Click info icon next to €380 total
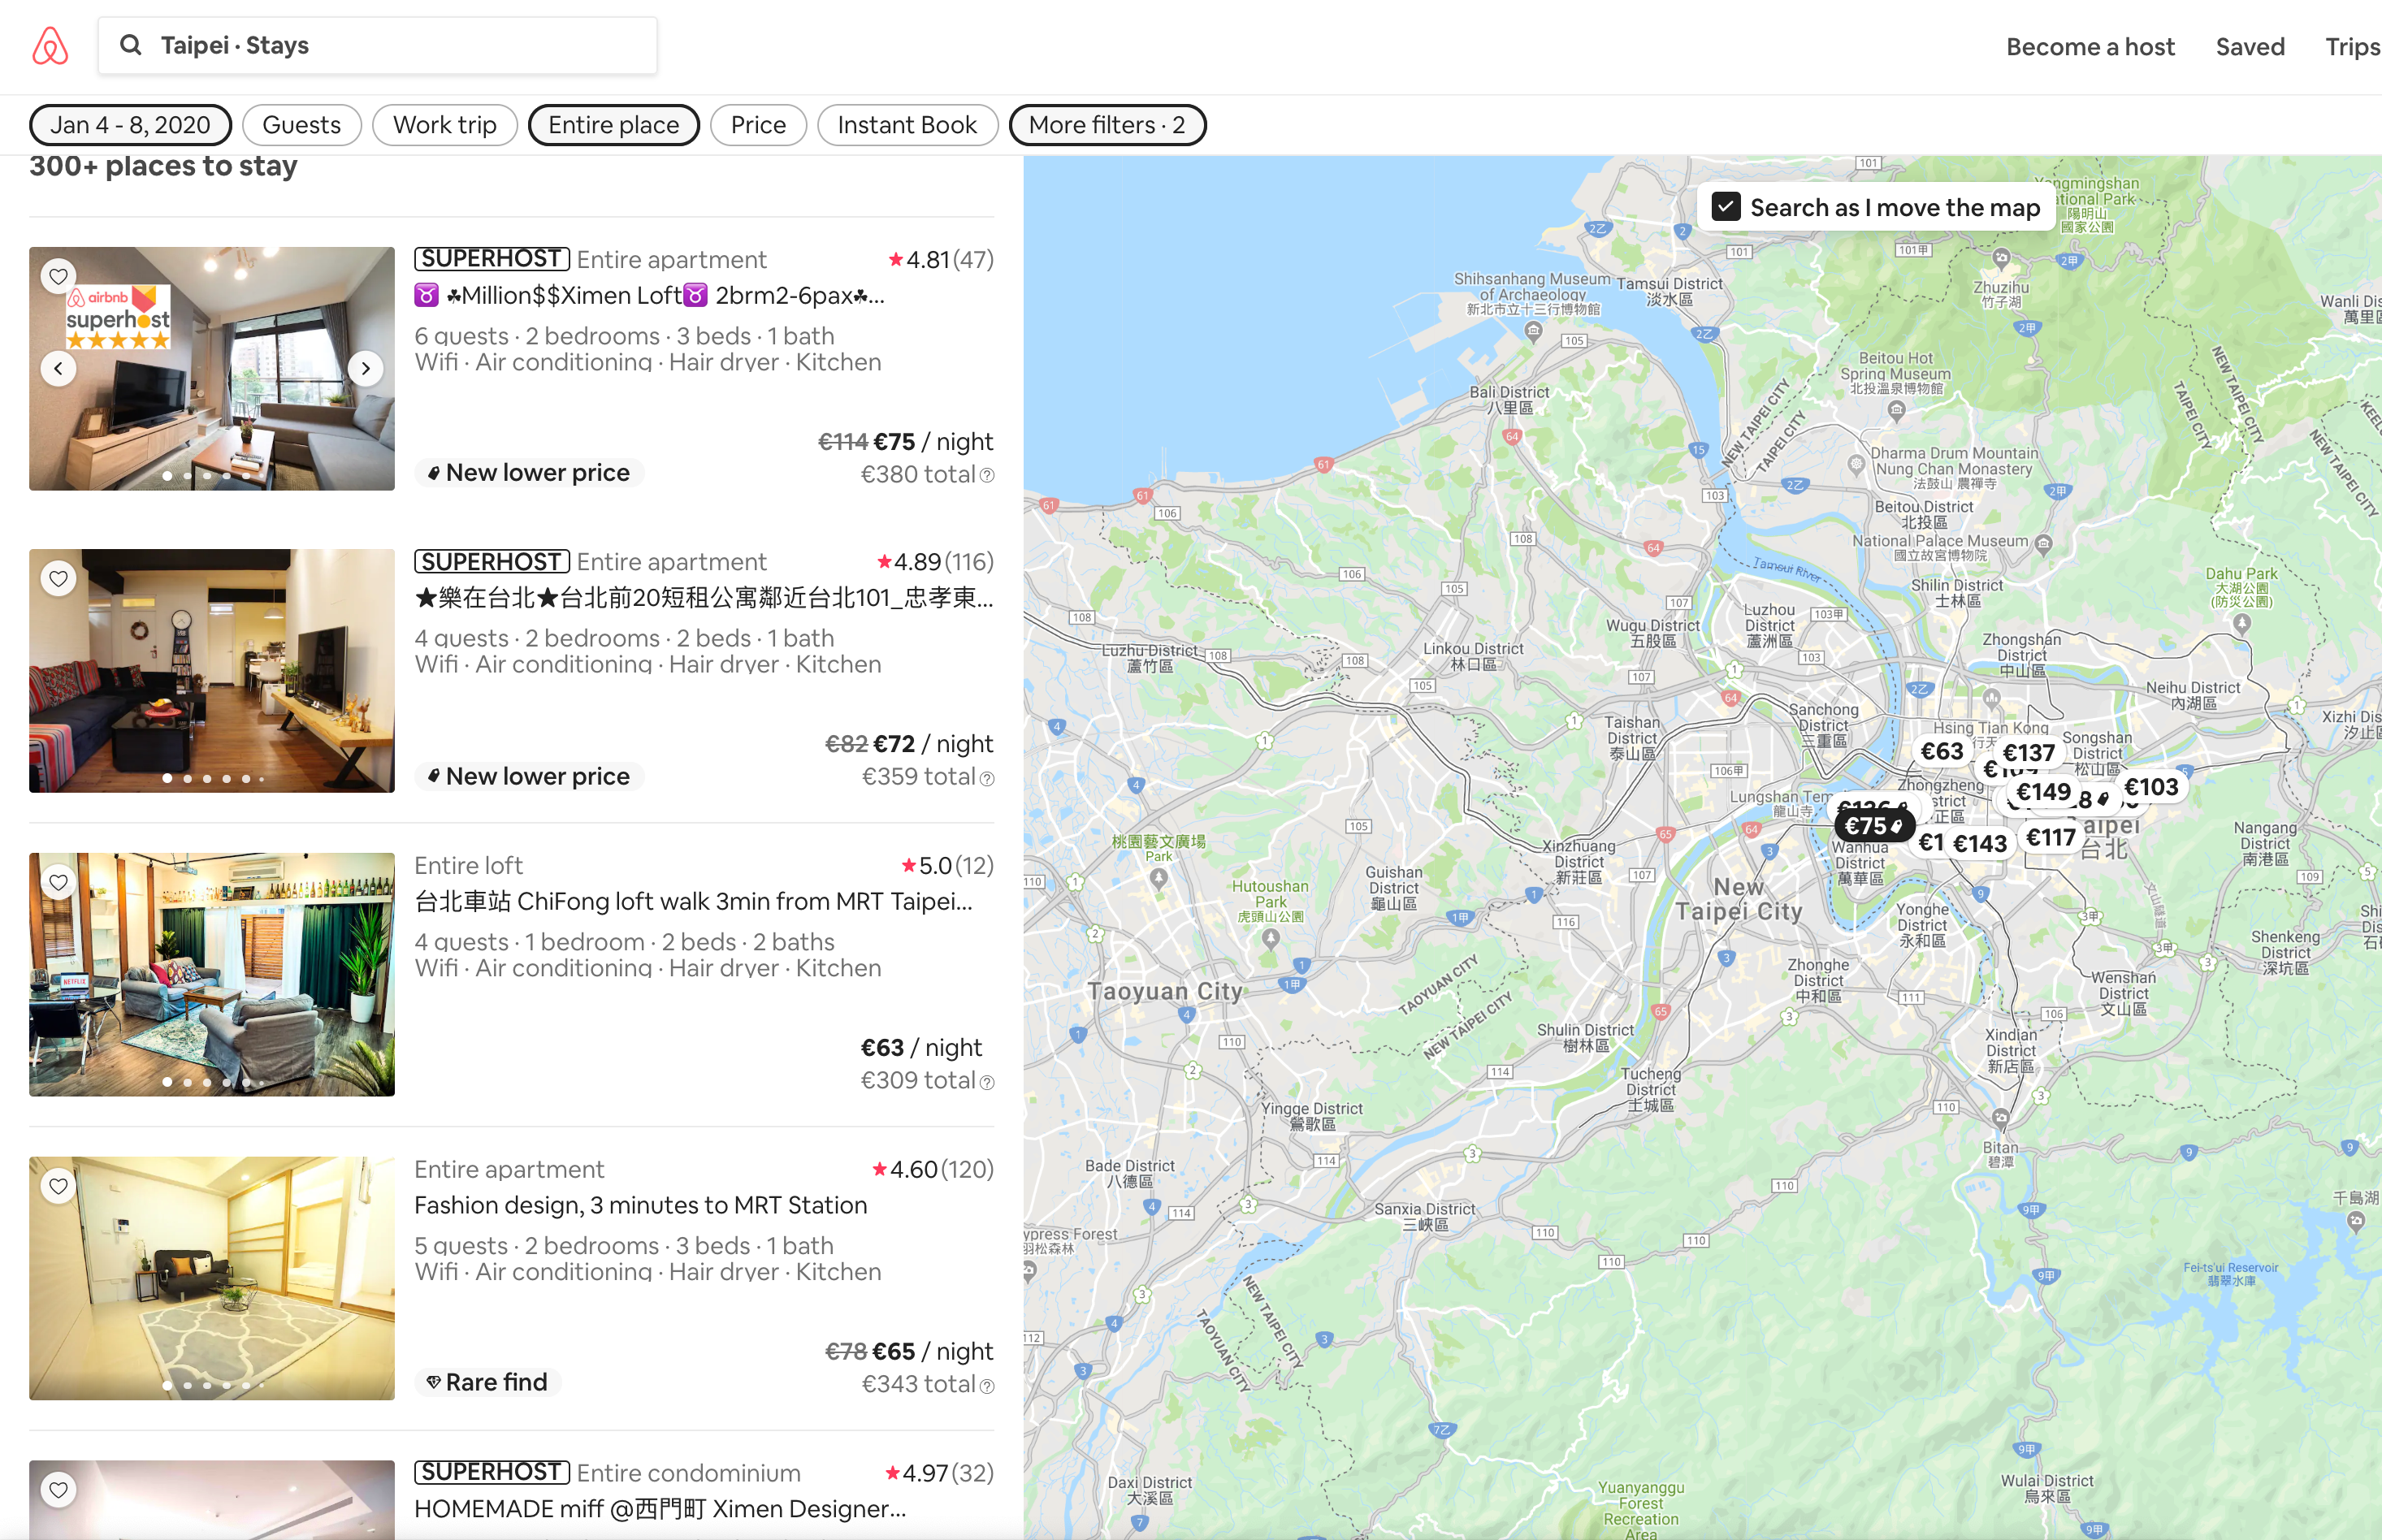The width and height of the screenshot is (2382, 1540). coord(987,476)
